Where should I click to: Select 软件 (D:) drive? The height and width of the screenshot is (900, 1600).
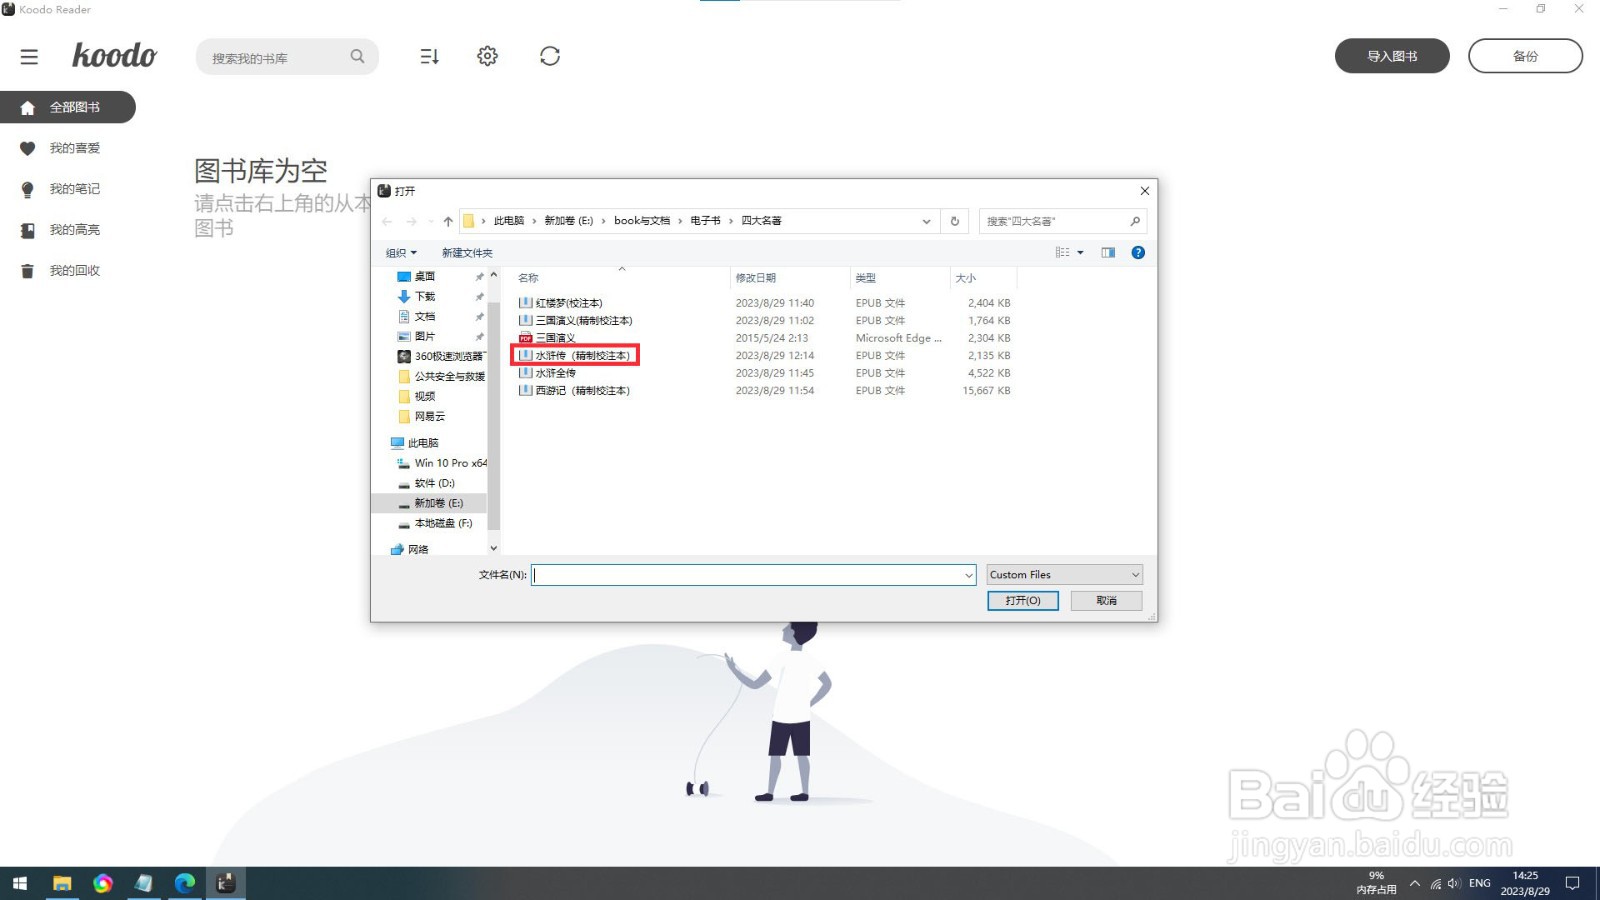click(x=426, y=483)
